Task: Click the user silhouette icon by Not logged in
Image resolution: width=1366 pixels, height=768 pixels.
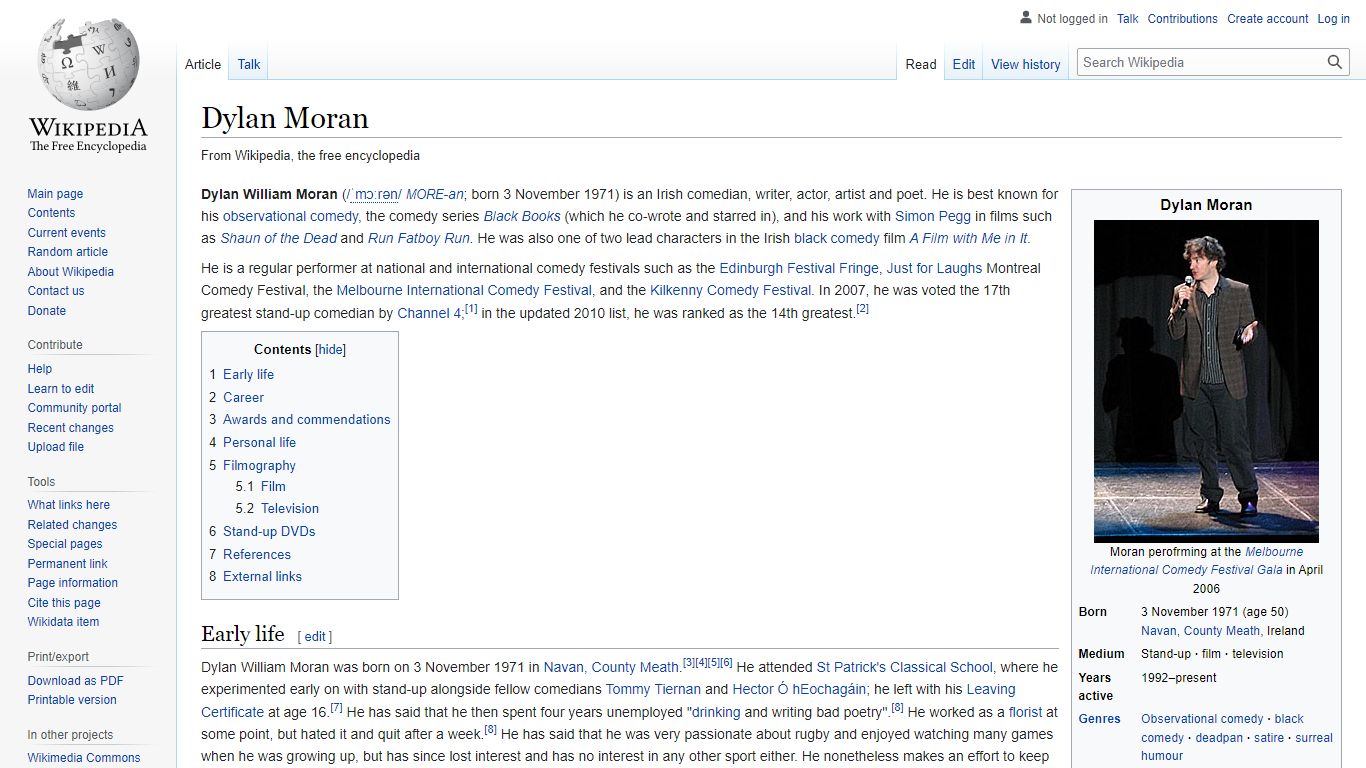Action: tap(1025, 18)
